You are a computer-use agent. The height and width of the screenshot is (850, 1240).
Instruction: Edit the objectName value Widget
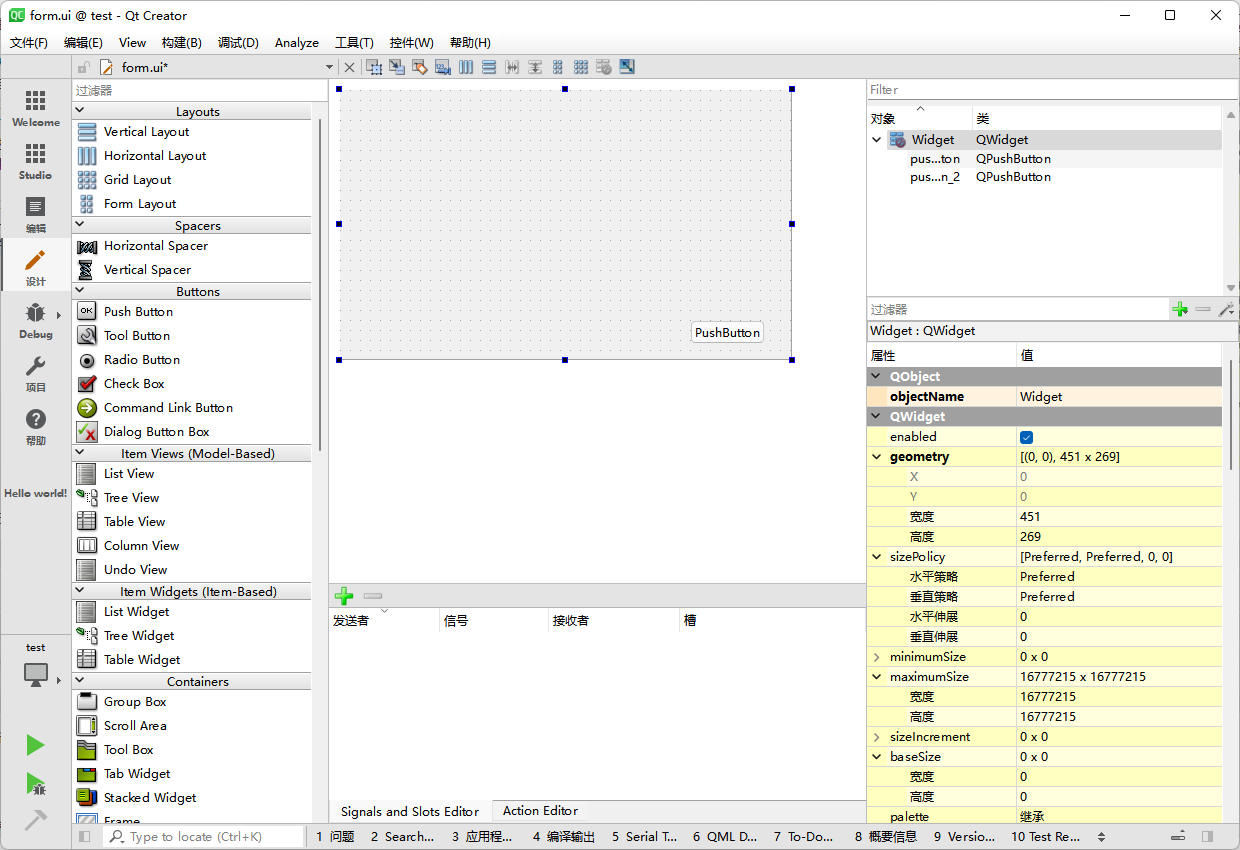pyautogui.click(x=1118, y=397)
